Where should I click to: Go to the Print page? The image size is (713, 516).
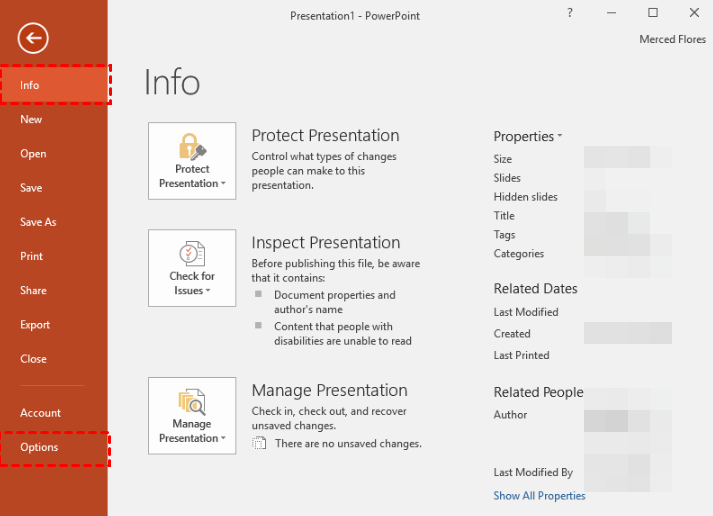31,256
